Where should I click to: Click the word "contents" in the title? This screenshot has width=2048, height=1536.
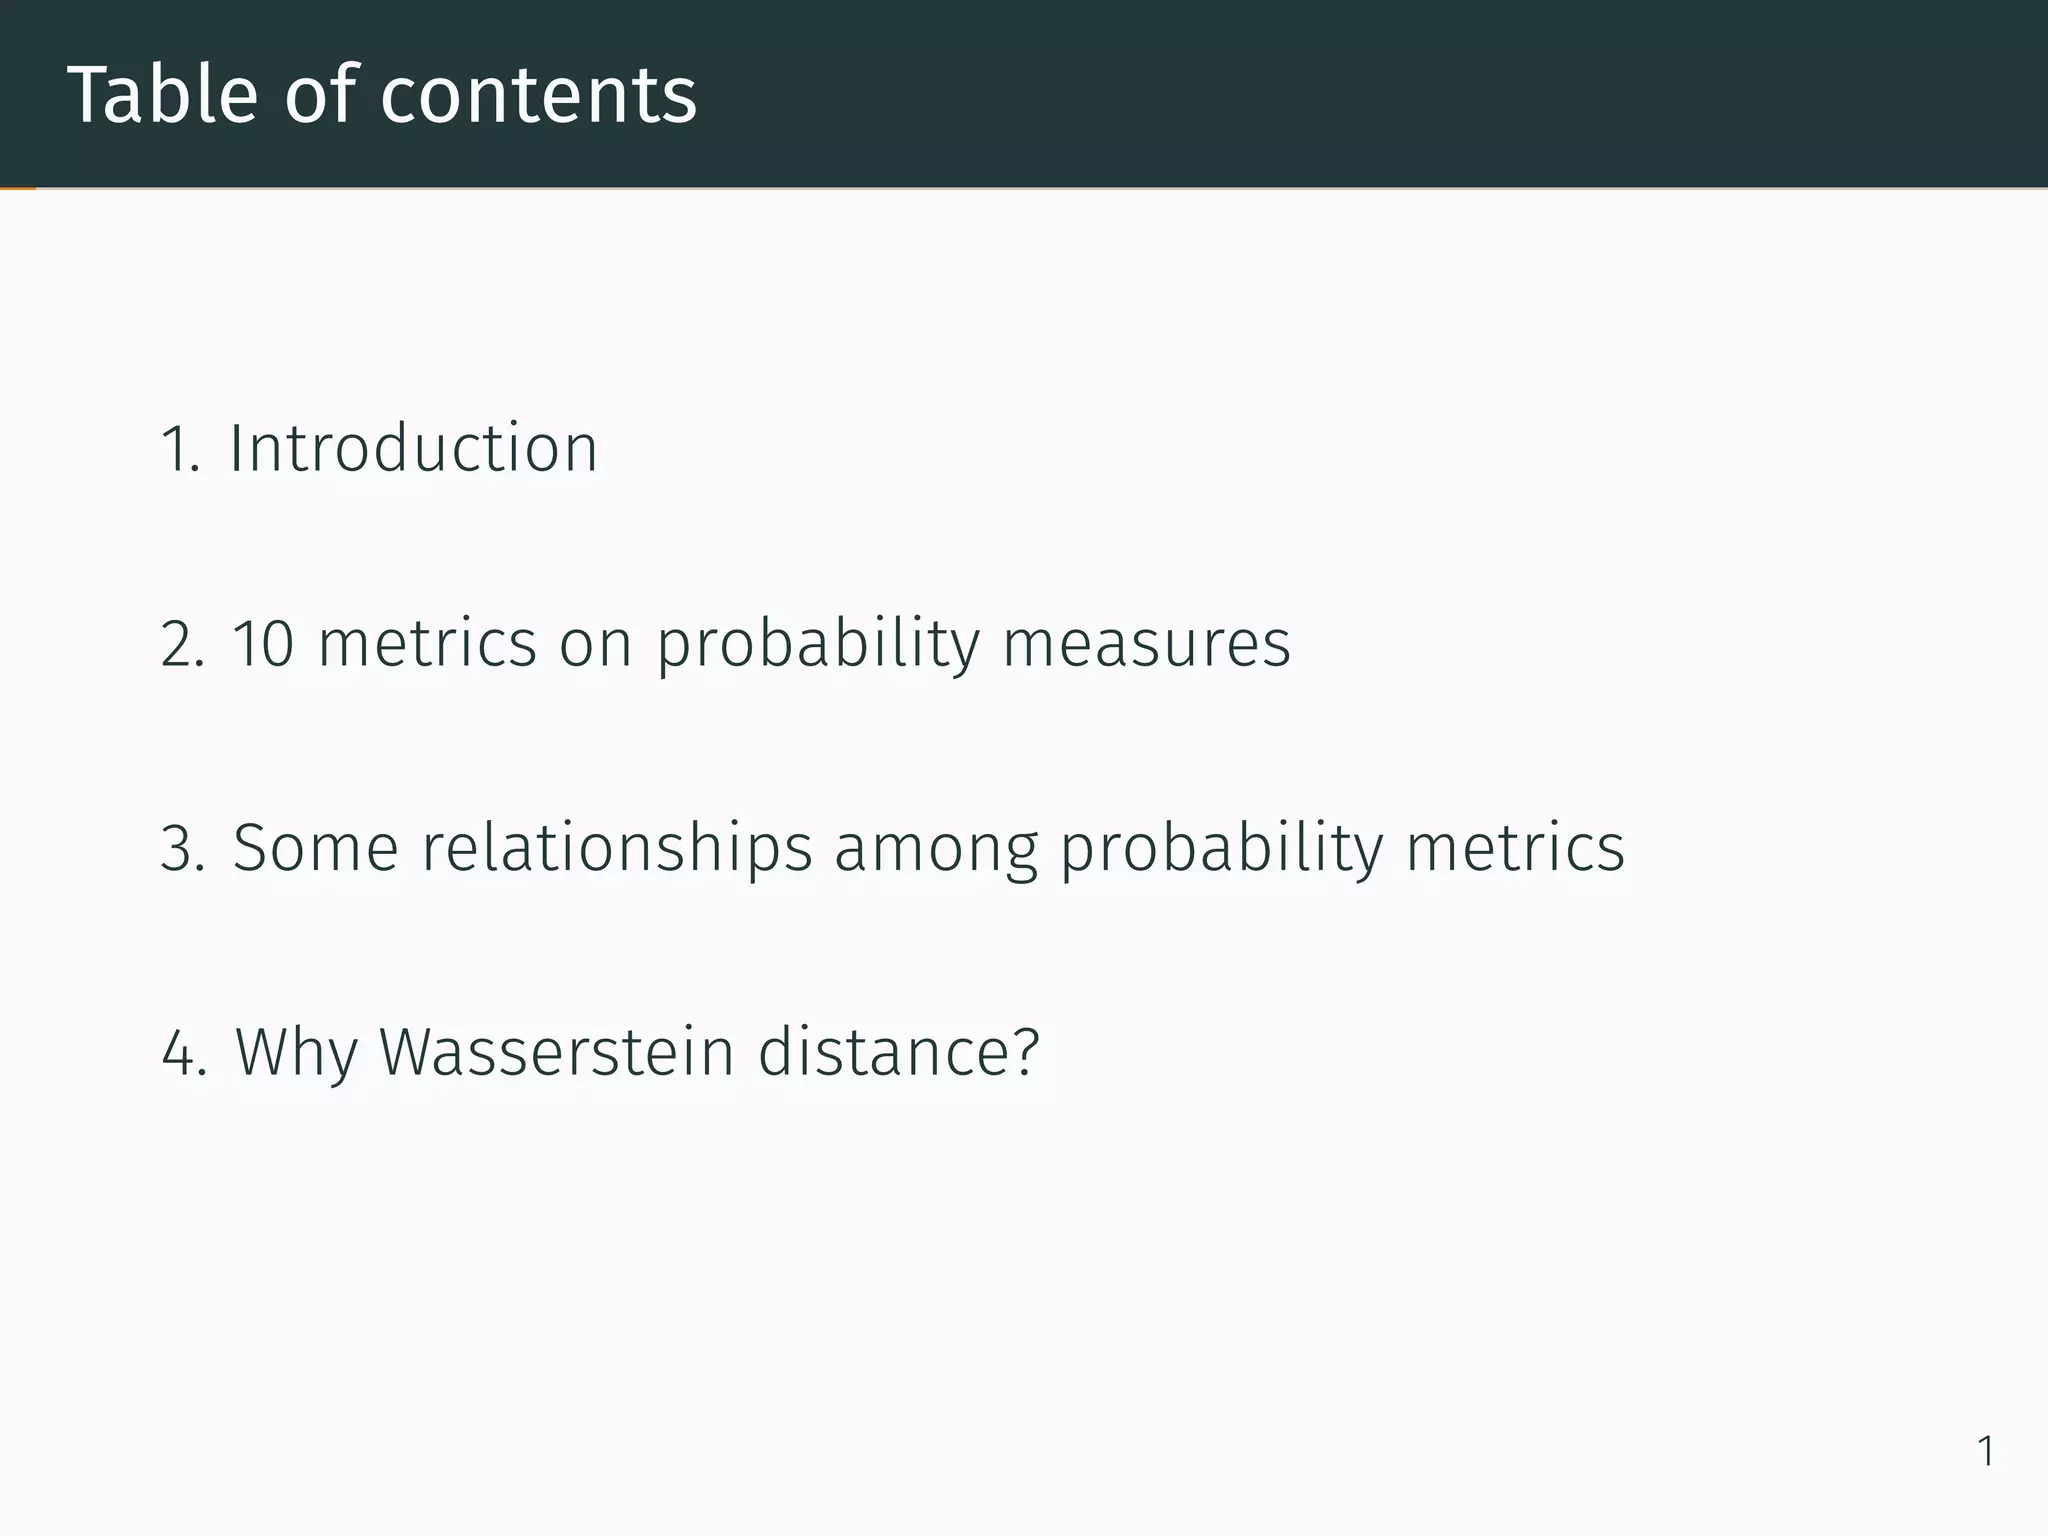pos(538,94)
